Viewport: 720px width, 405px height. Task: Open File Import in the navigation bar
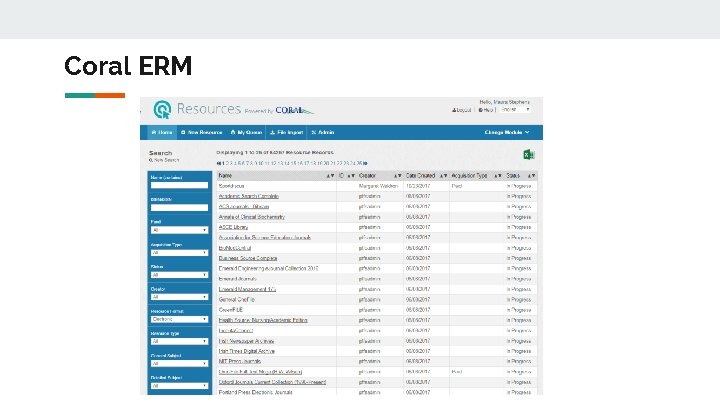coord(287,132)
